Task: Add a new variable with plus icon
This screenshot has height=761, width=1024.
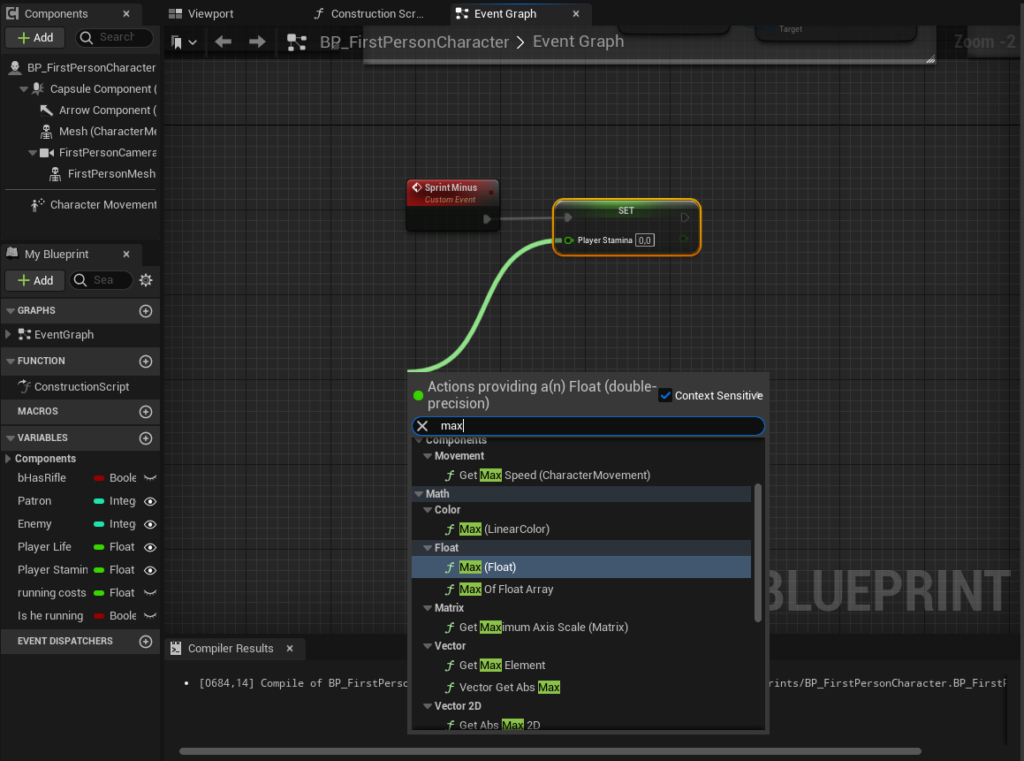Action: point(146,438)
